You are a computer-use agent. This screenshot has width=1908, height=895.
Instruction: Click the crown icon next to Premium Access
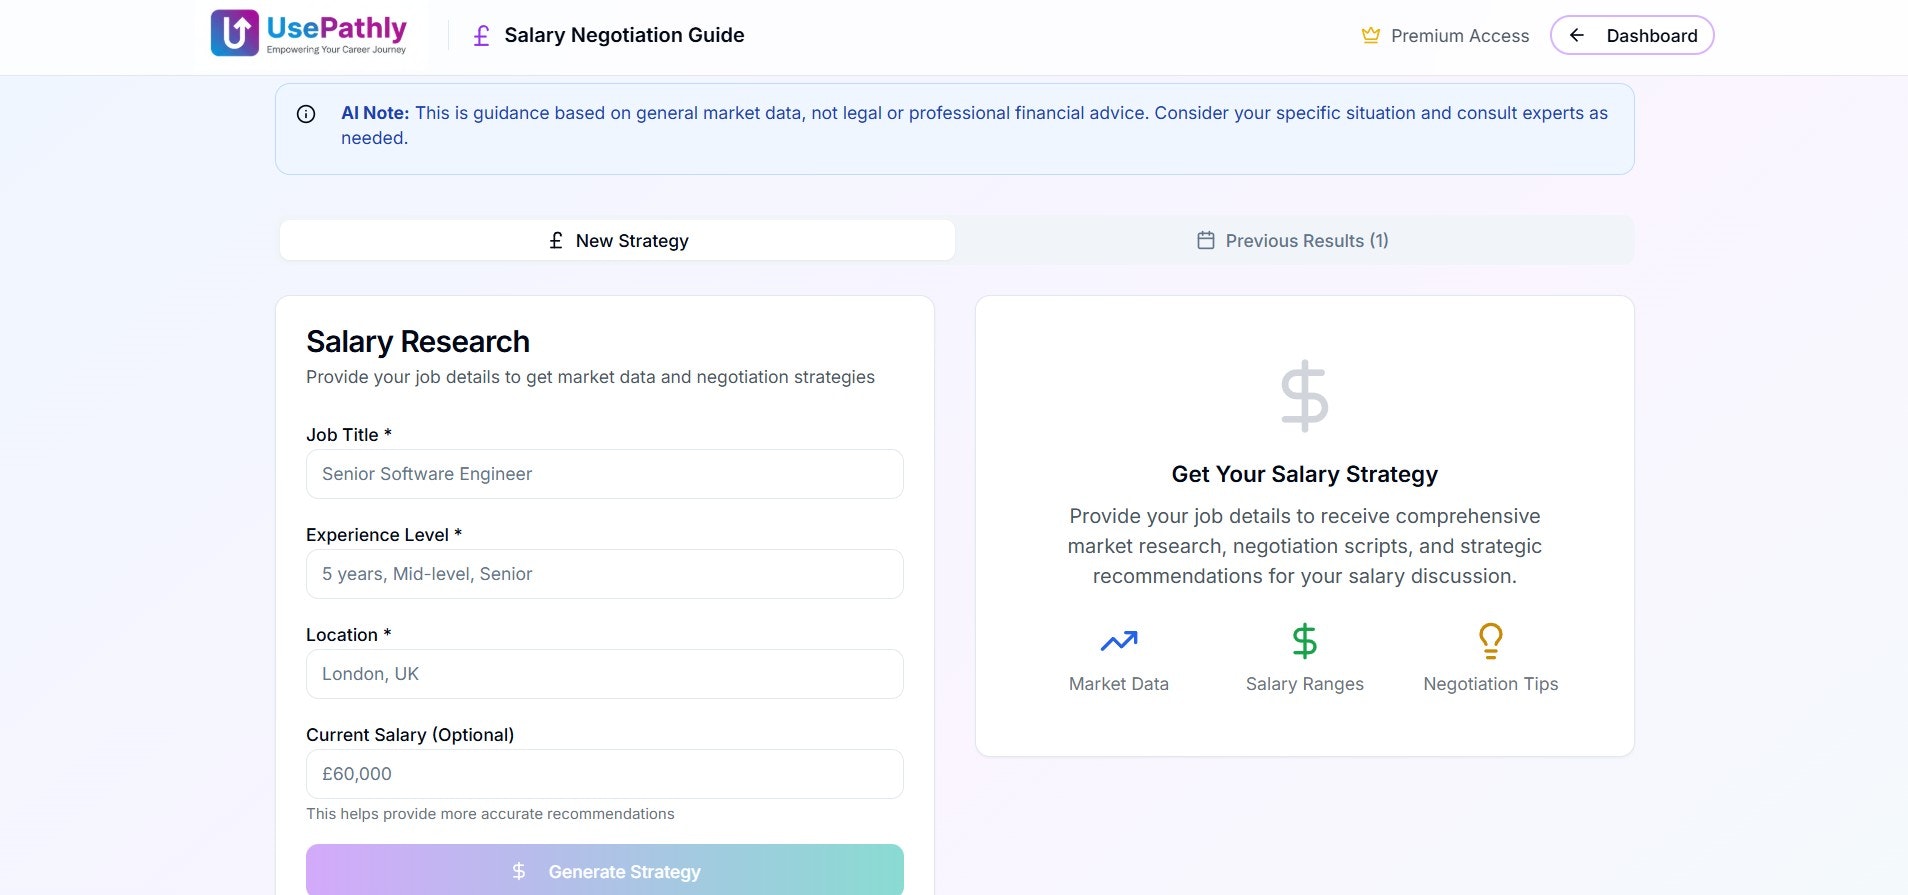pos(1370,36)
